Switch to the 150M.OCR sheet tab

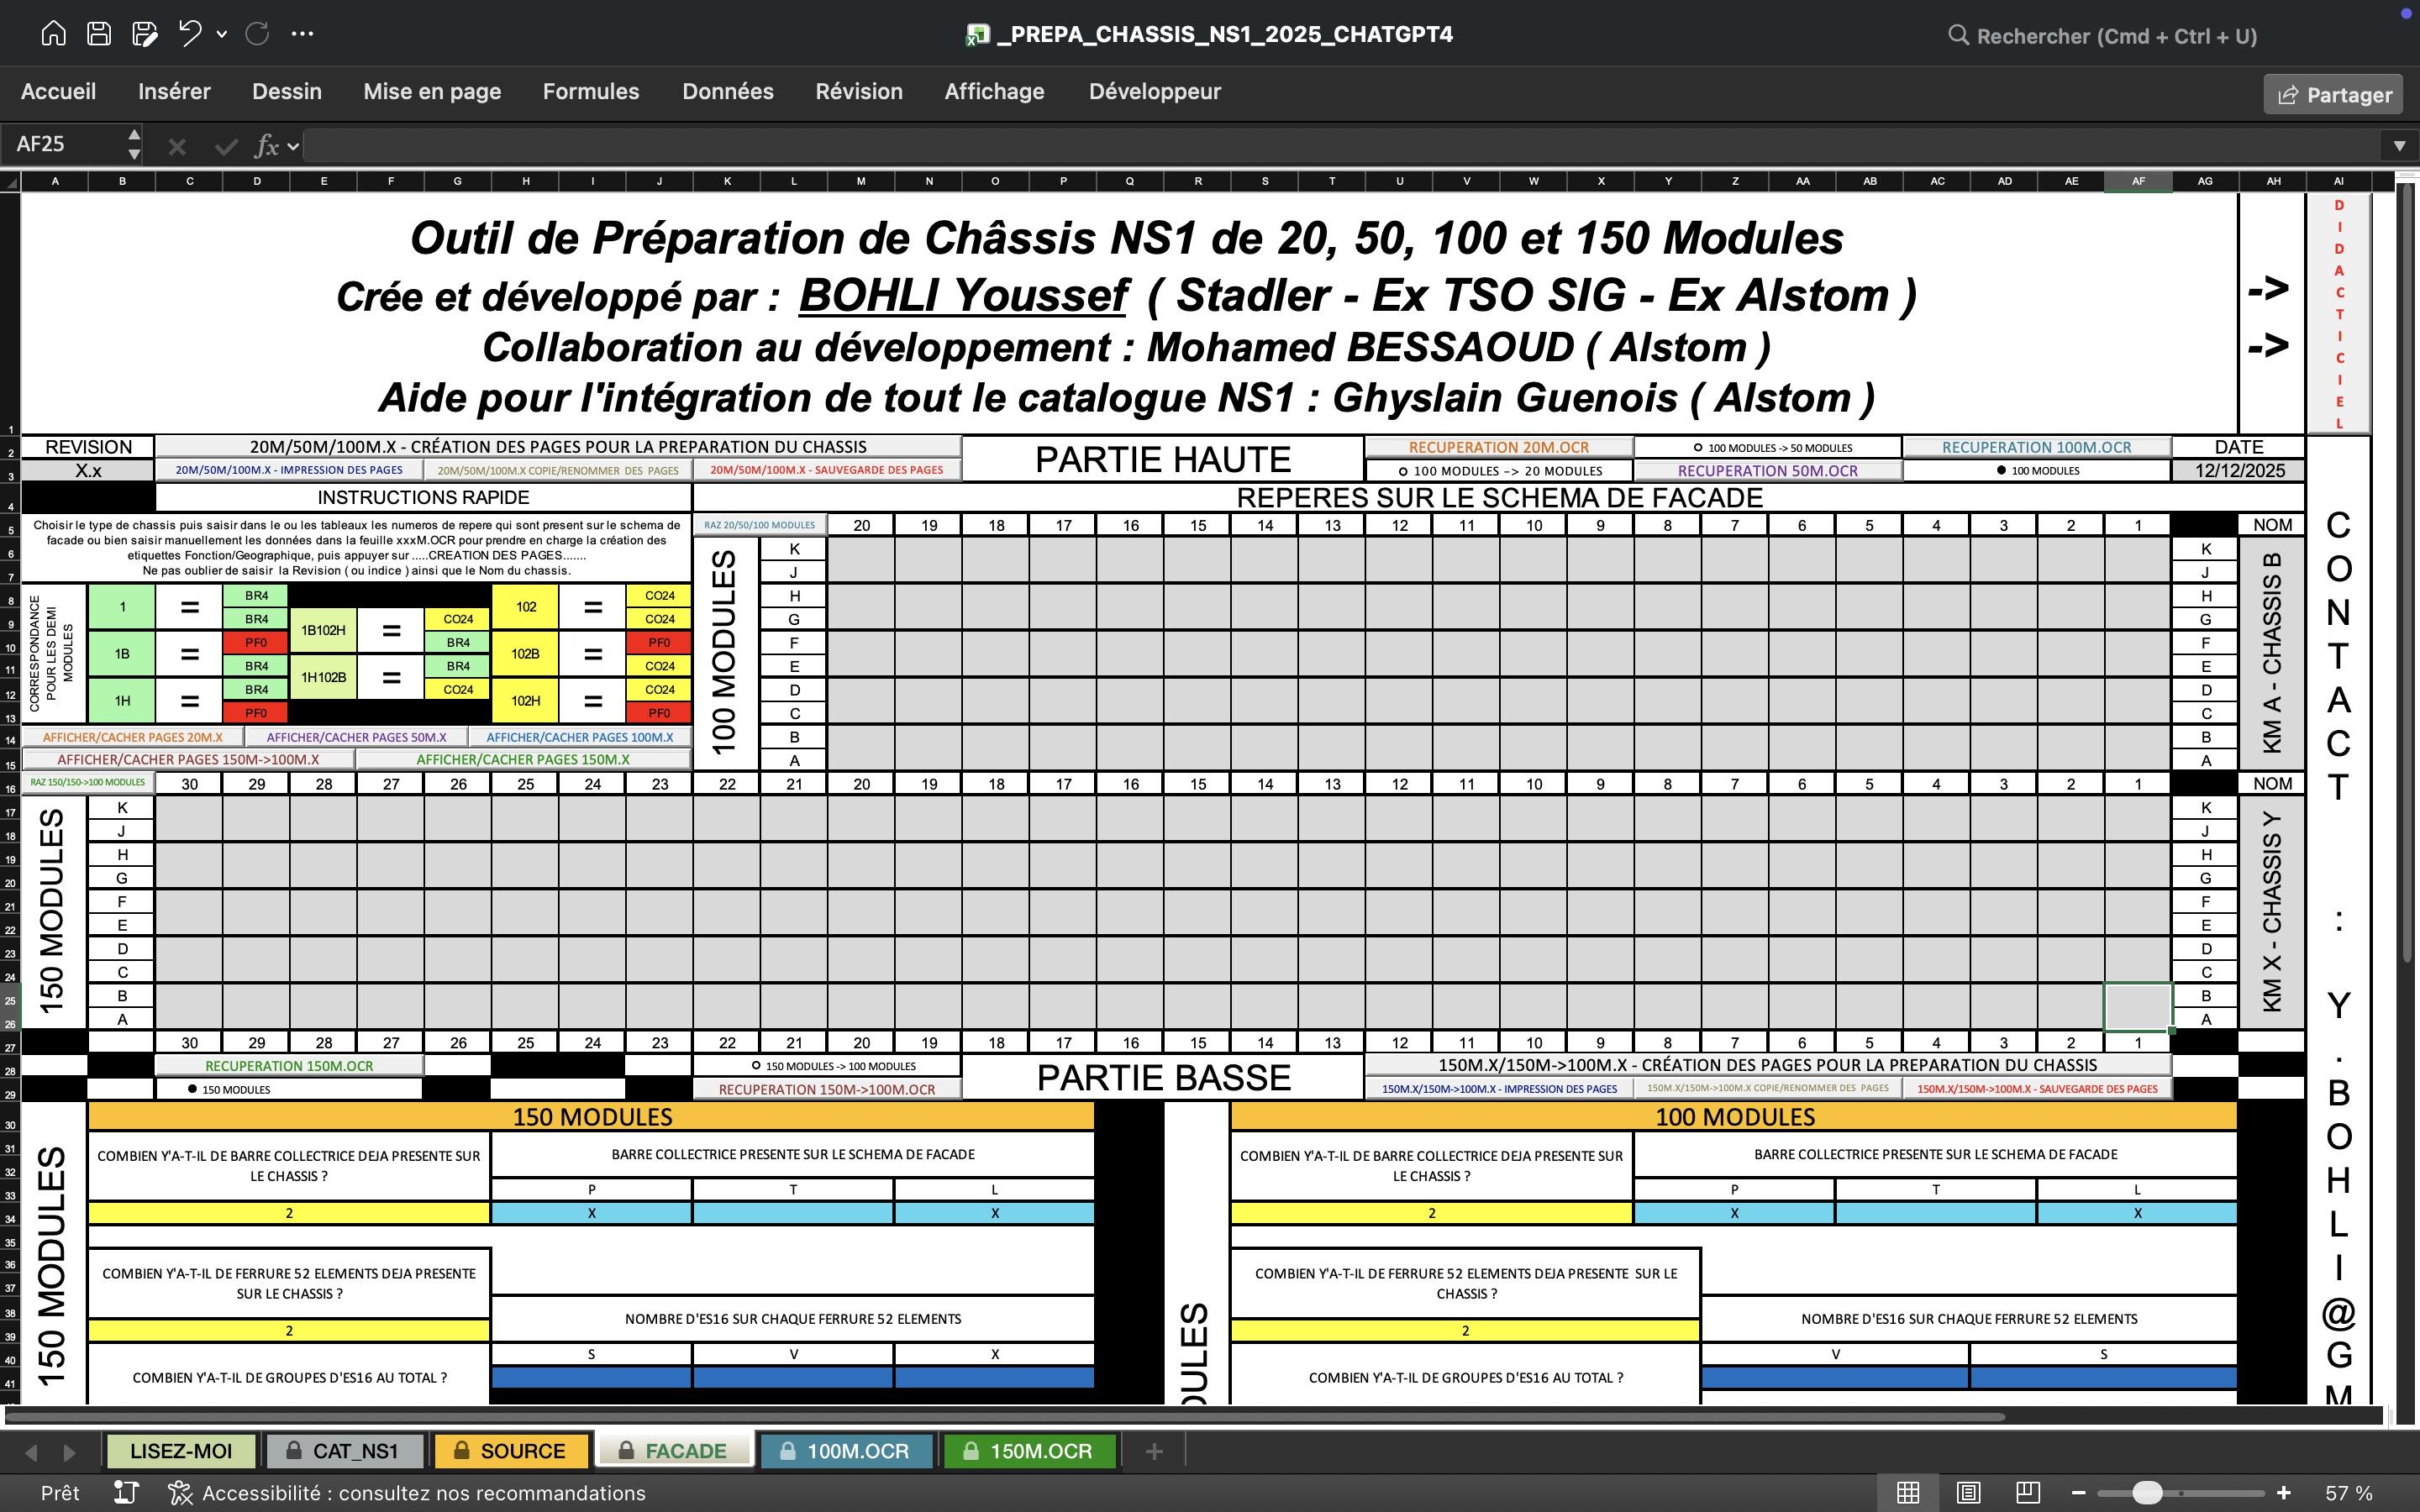click(1029, 1451)
